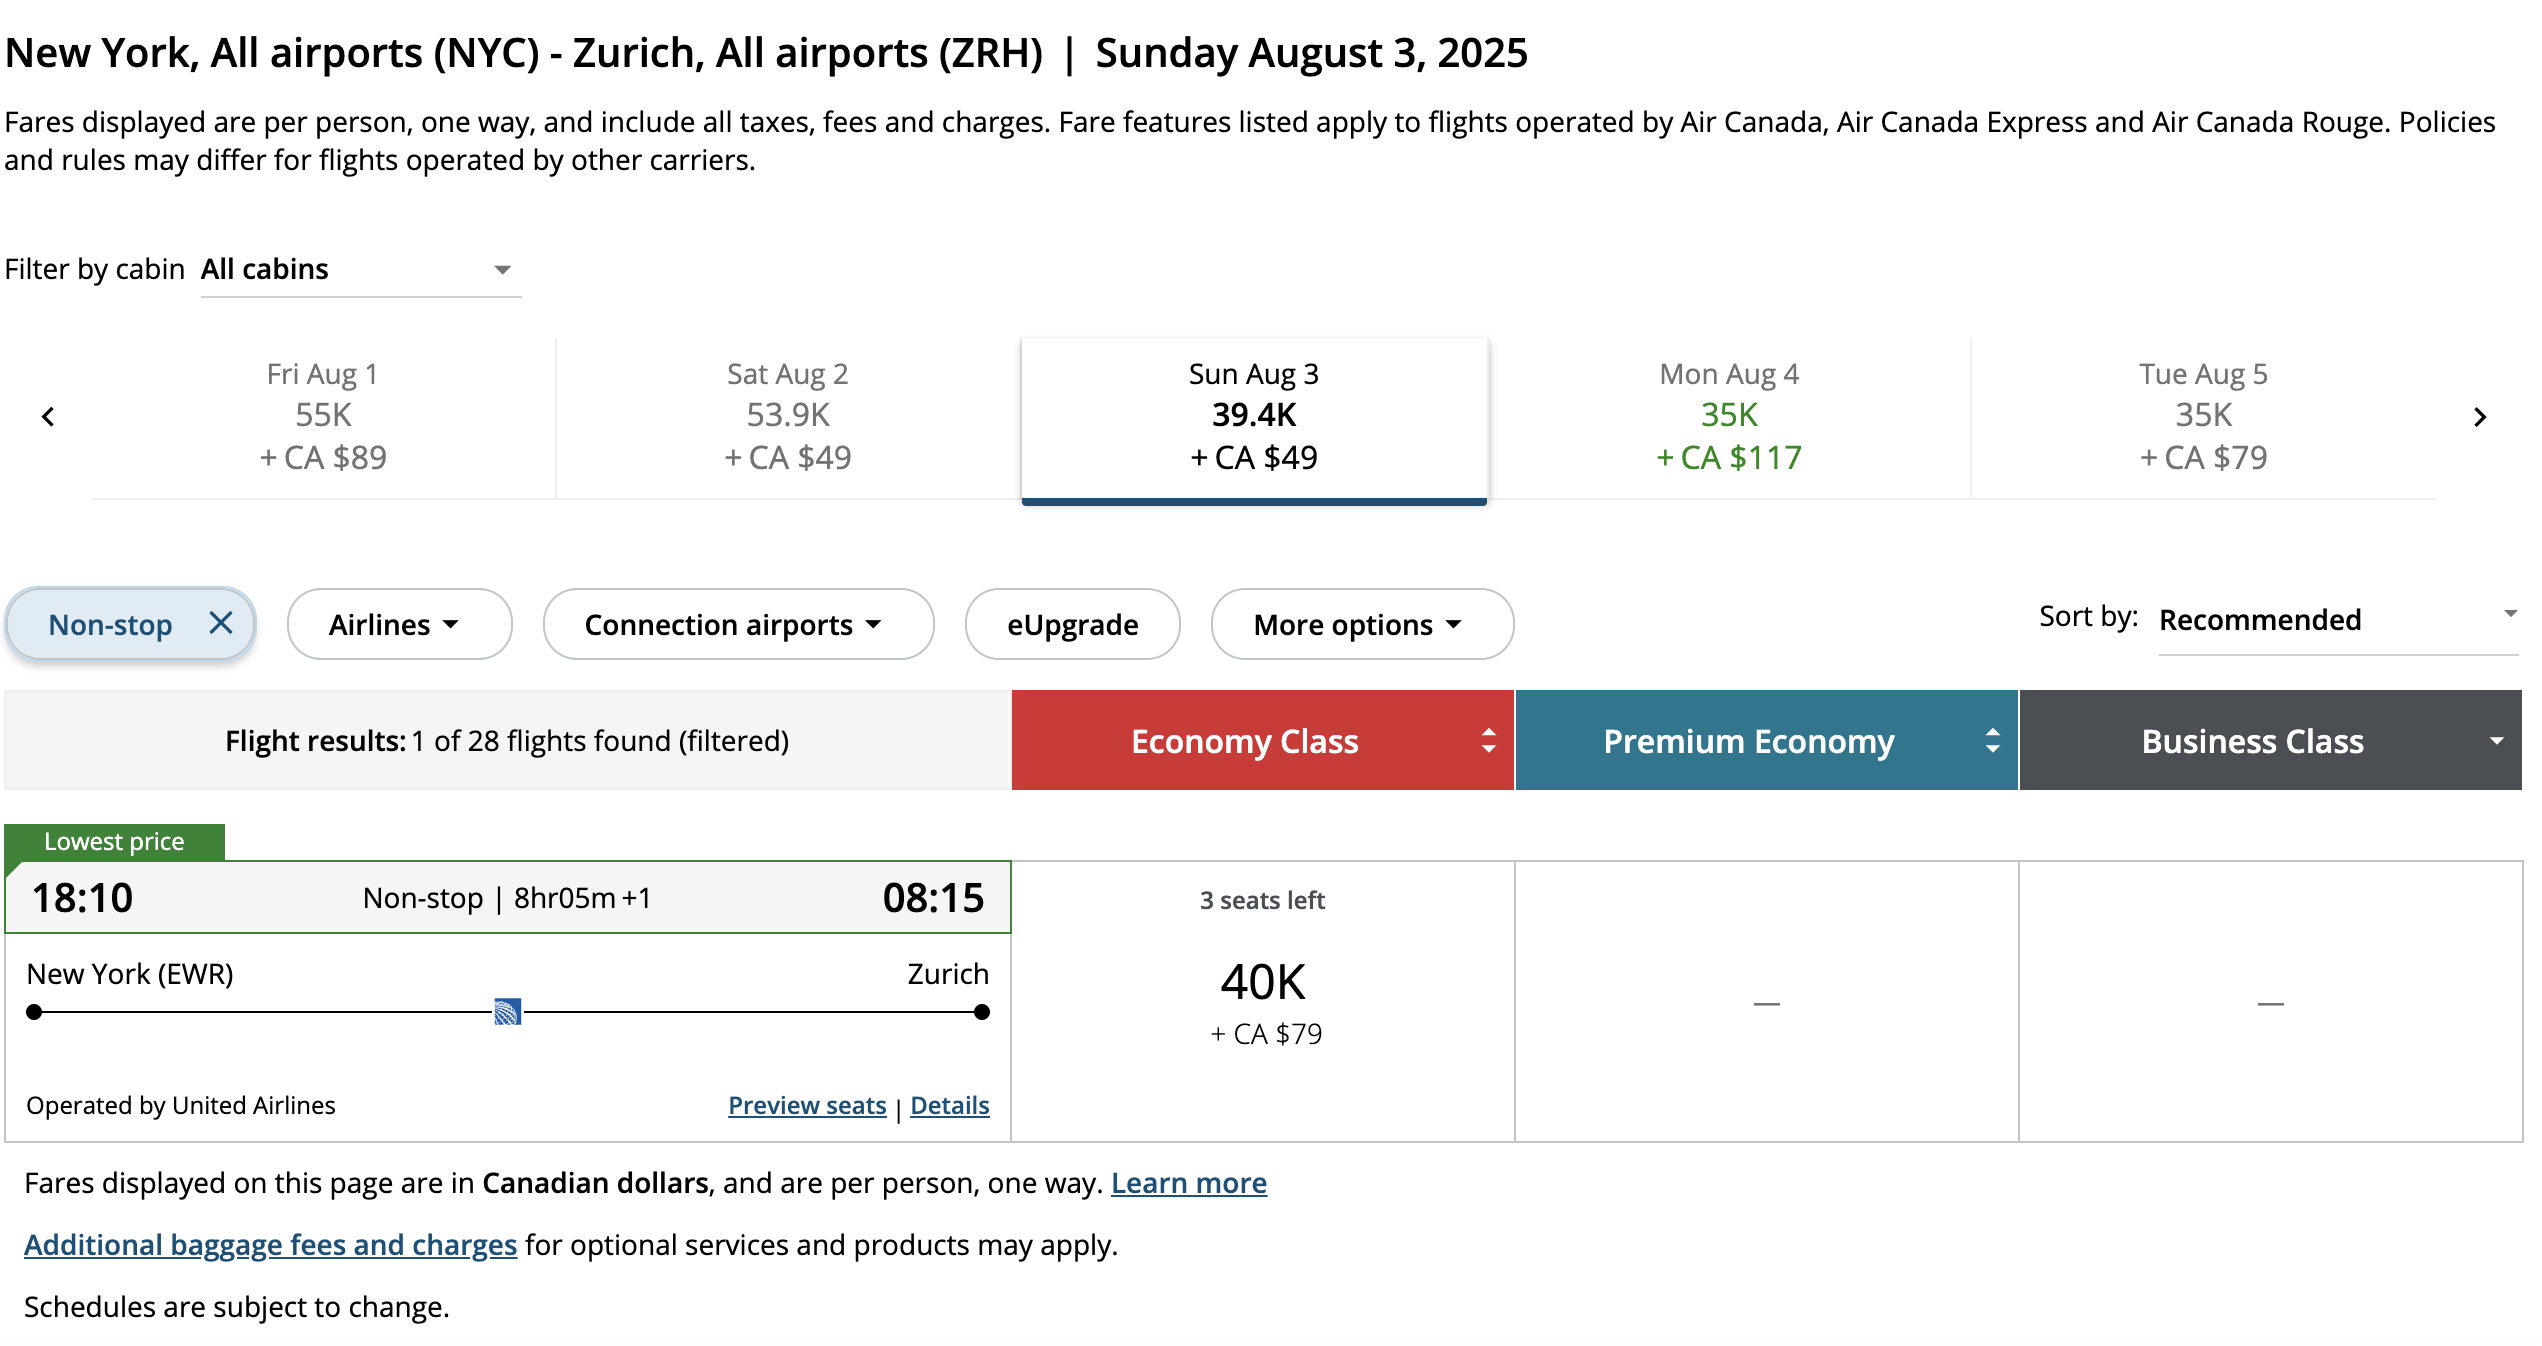Click 'Flight results: 1 of 28 flights found' text

pyautogui.click(x=507, y=741)
